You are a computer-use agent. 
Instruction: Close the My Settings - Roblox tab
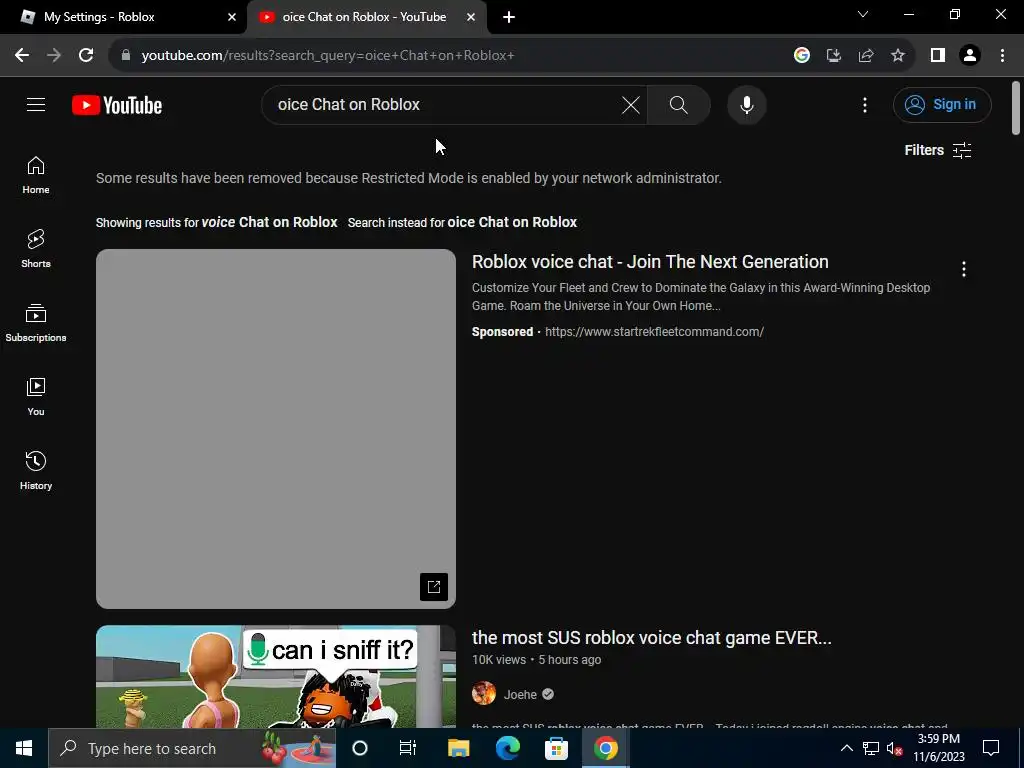pos(231,17)
